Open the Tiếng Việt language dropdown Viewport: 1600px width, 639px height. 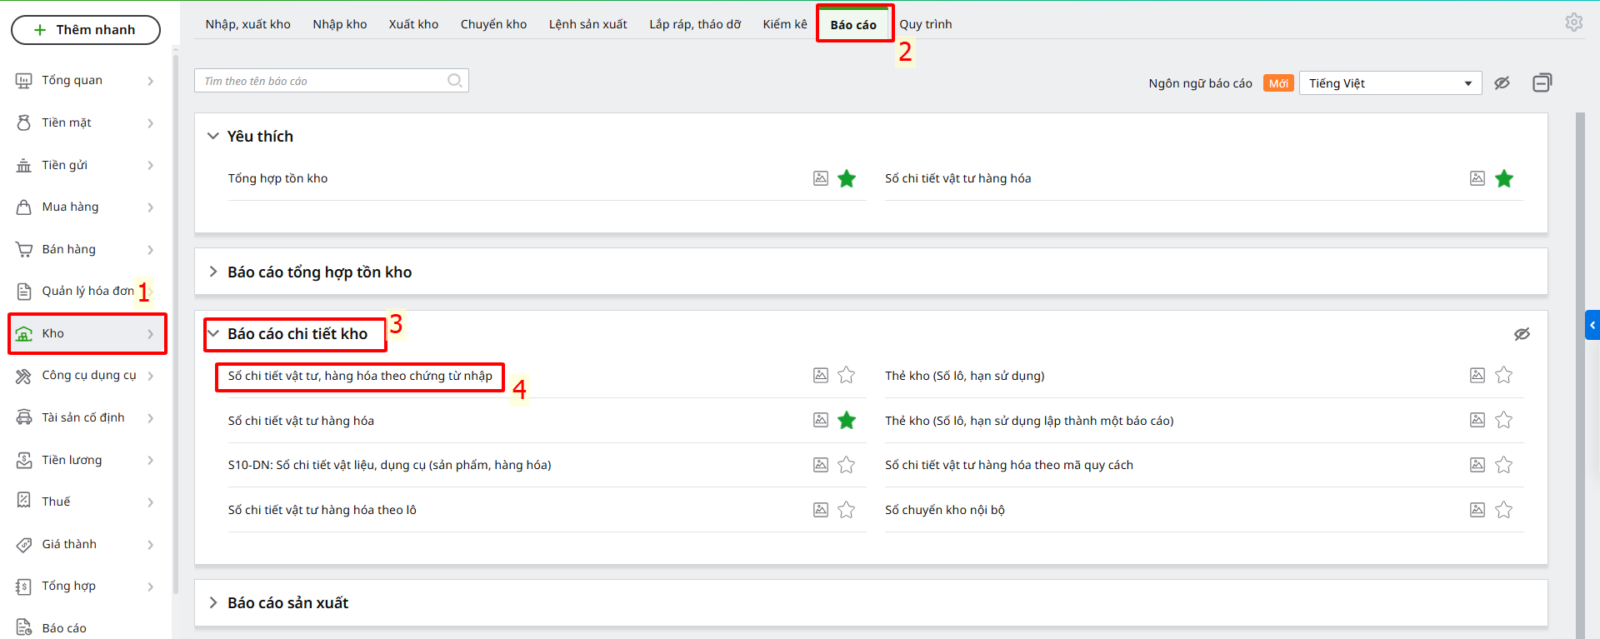(x=1390, y=83)
